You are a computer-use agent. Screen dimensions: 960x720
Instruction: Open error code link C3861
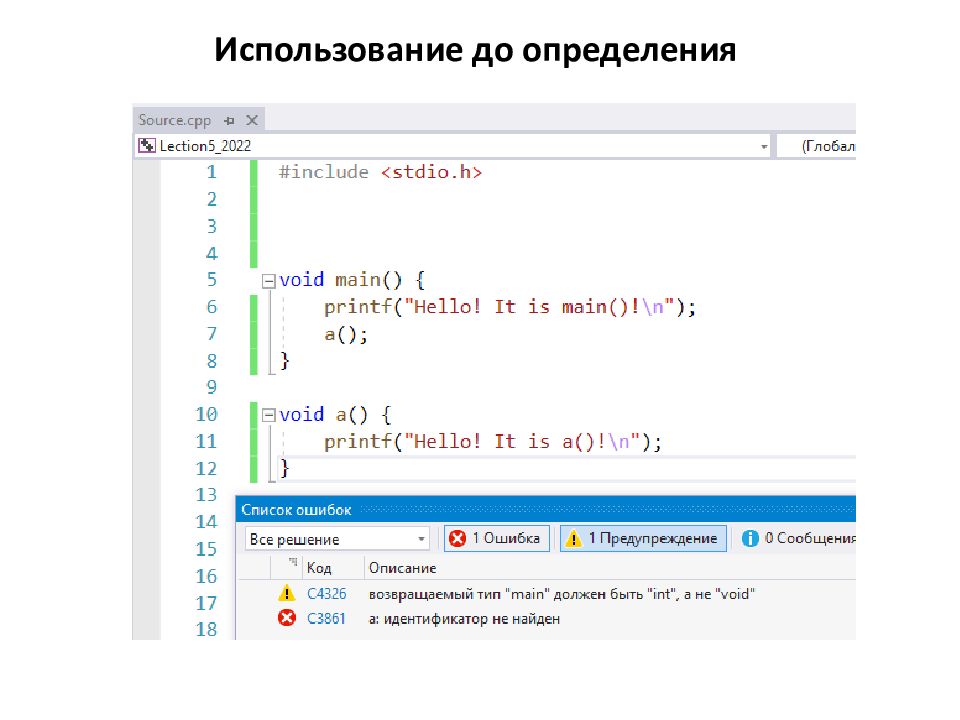coord(326,619)
